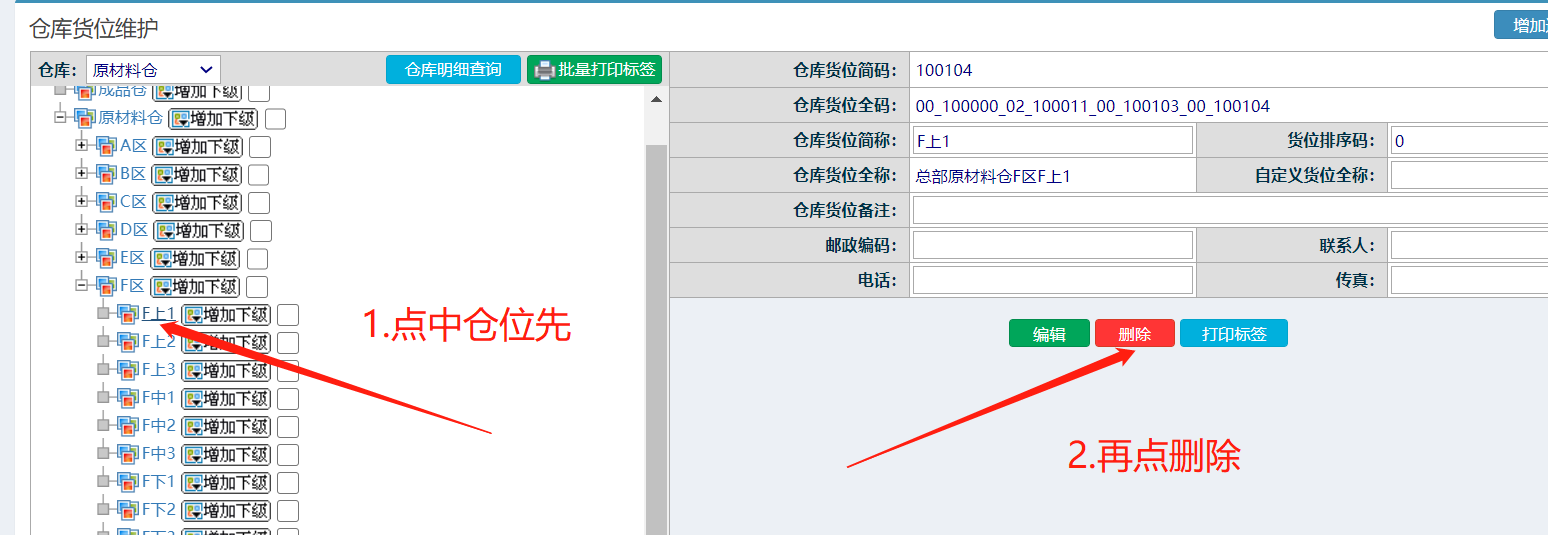Tick the checkbox in the D区 row
The image size is (1548, 535).
tap(261, 231)
